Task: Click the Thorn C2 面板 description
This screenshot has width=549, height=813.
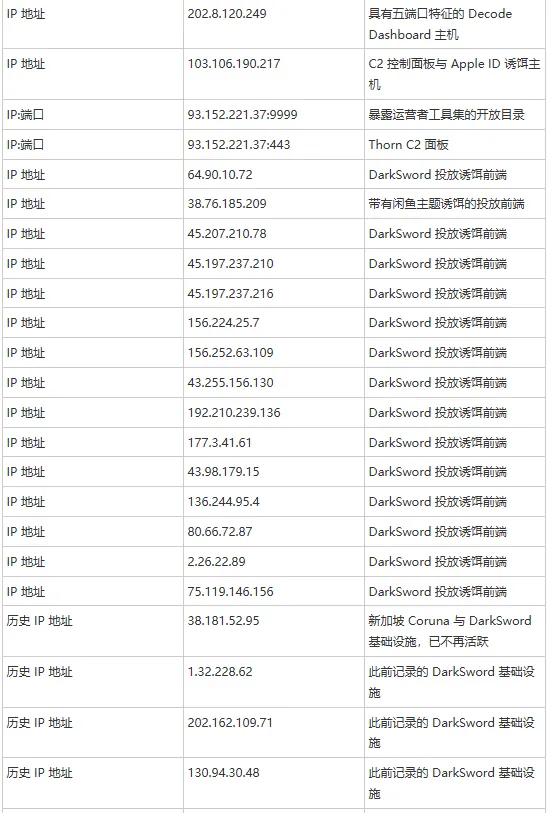Action: pos(409,145)
